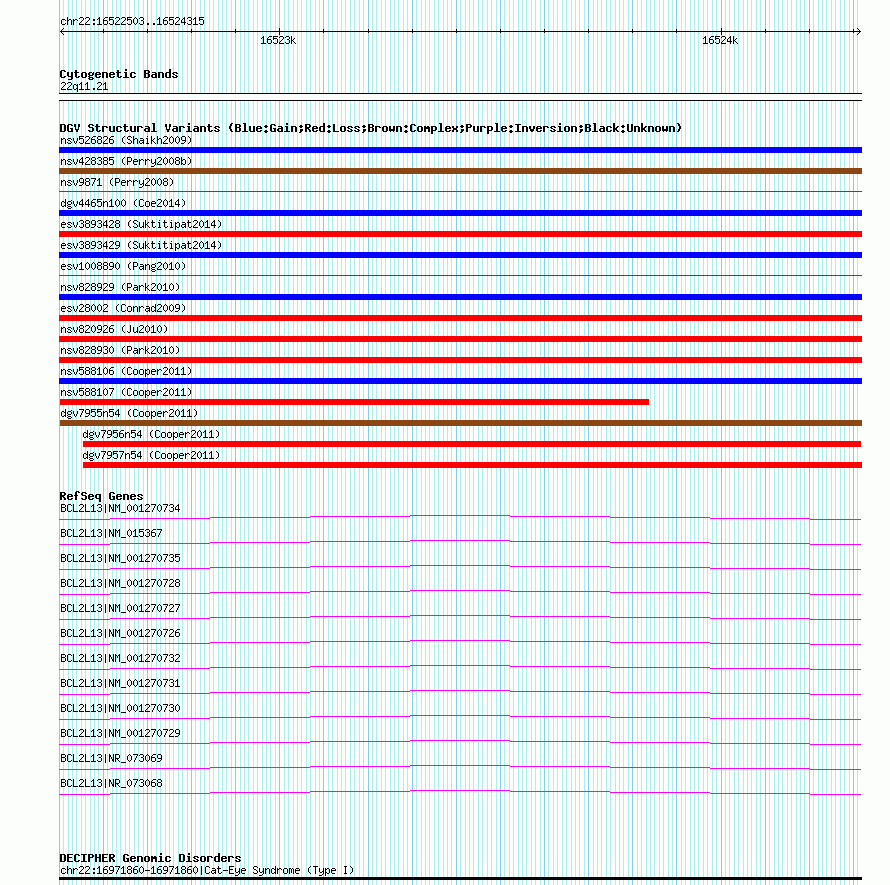Select variant dgv7957n54 (Cooper2011) label
The width and height of the screenshot is (890, 885).
click(x=151, y=455)
